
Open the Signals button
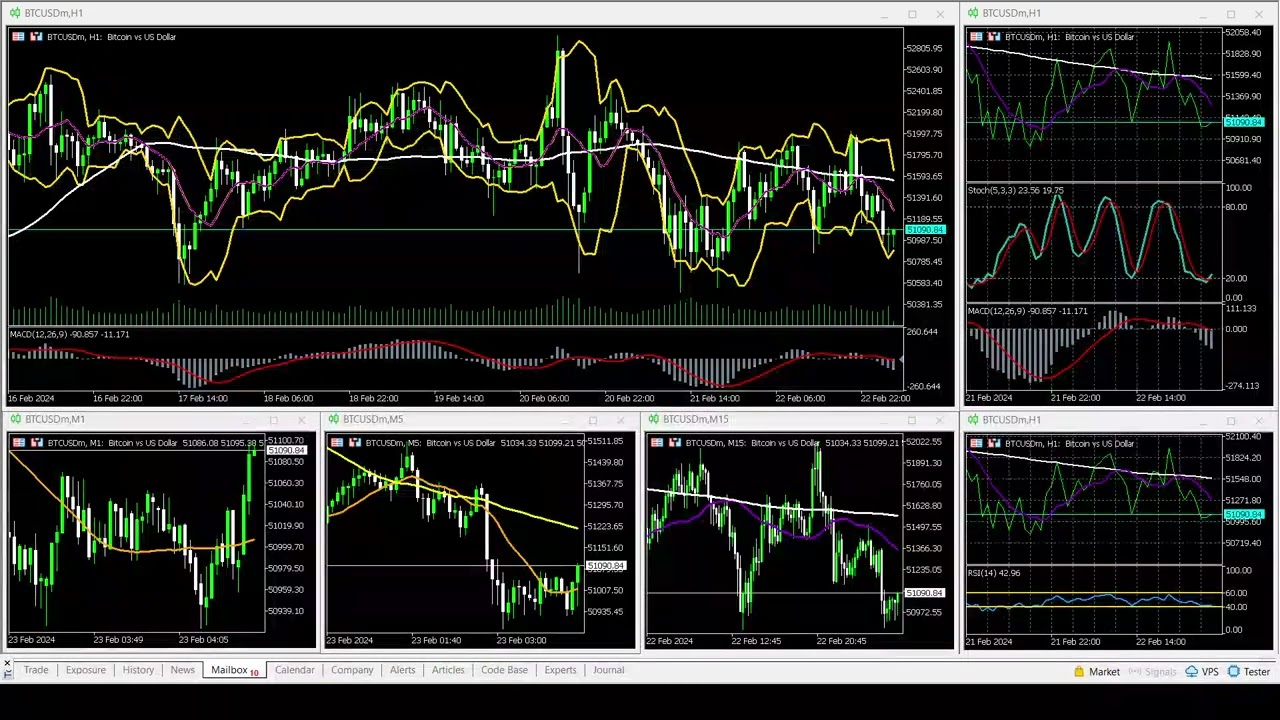click(x=1152, y=672)
